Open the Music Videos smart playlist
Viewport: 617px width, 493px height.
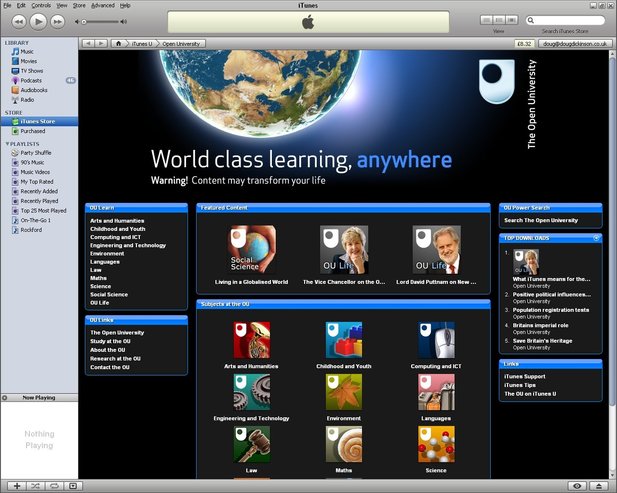coord(35,172)
